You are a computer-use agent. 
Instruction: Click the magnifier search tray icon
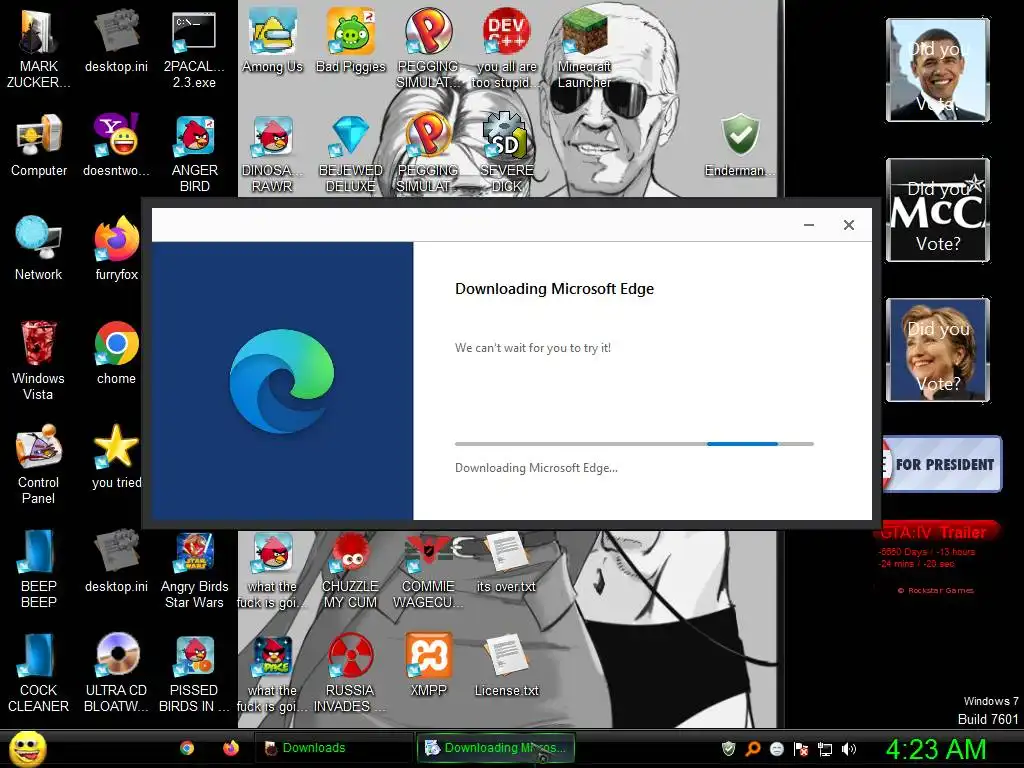753,749
